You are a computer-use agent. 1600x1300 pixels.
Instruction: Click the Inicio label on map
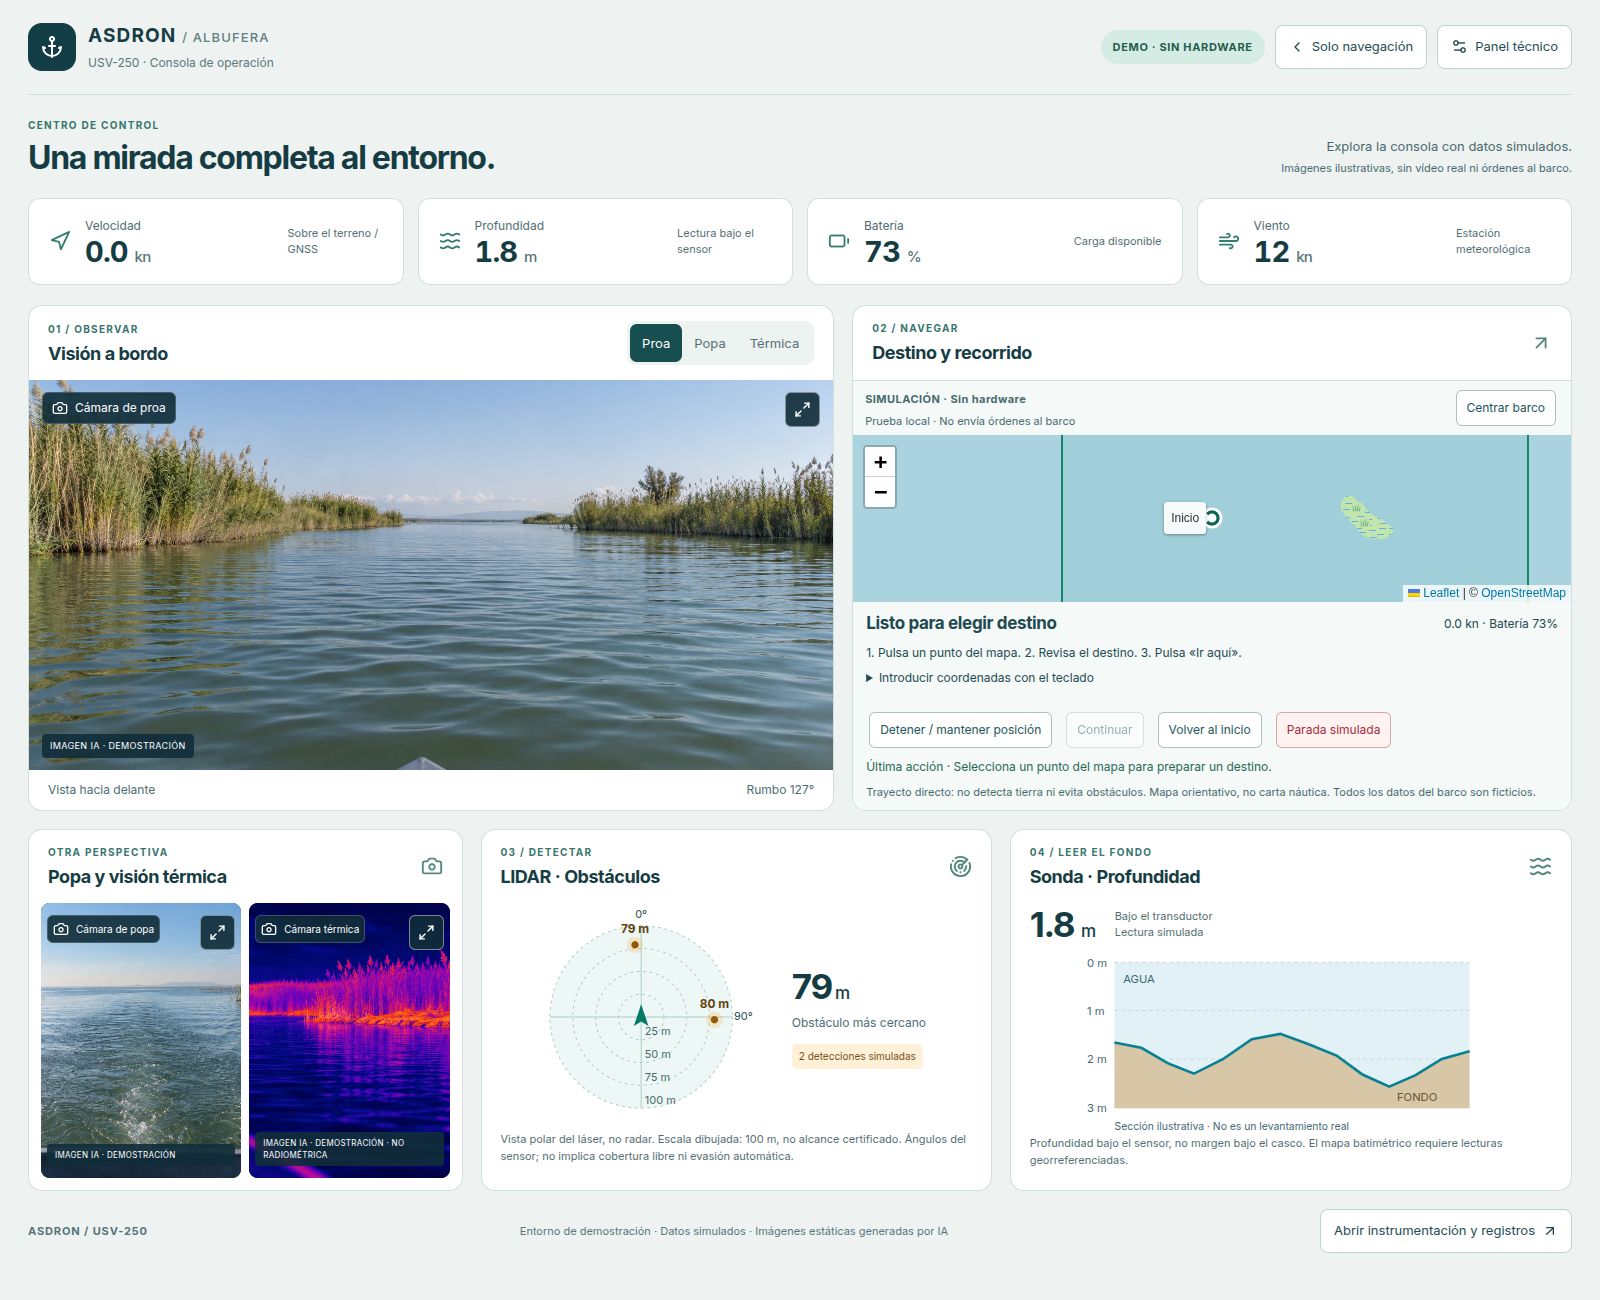[1185, 518]
